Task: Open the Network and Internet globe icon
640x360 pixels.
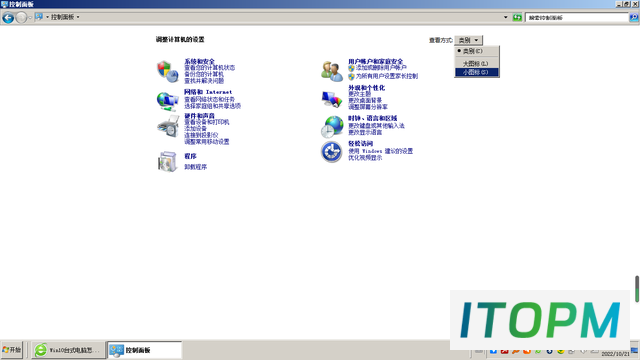Action: click(x=168, y=101)
